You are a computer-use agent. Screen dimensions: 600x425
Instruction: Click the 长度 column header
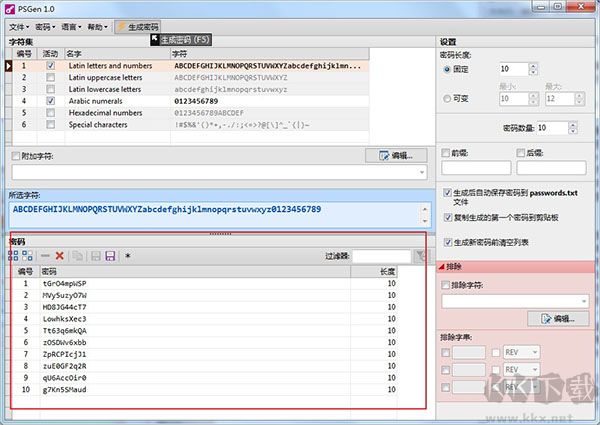coord(374,272)
